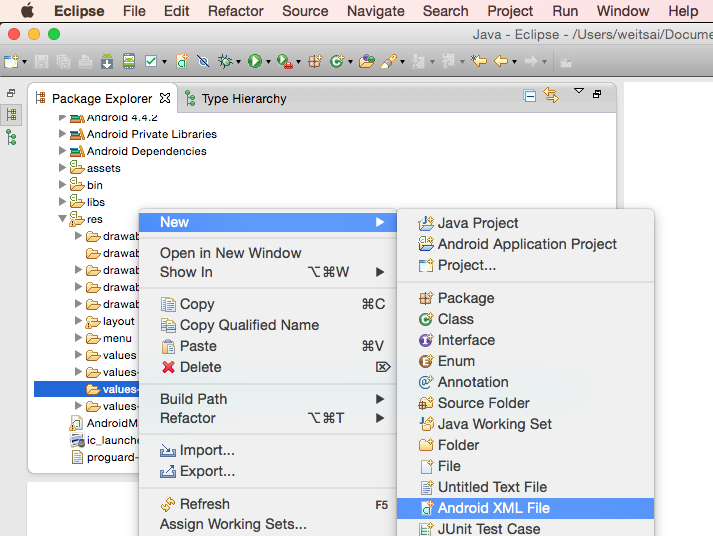Open the Android Virtual Device Manager icon
The image size is (713, 536).
(129, 61)
